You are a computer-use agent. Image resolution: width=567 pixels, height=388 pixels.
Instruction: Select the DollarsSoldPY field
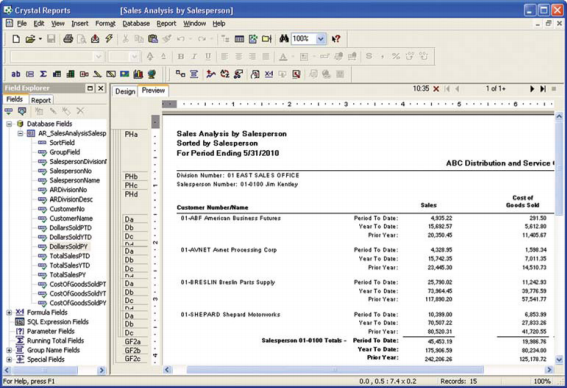point(68,247)
